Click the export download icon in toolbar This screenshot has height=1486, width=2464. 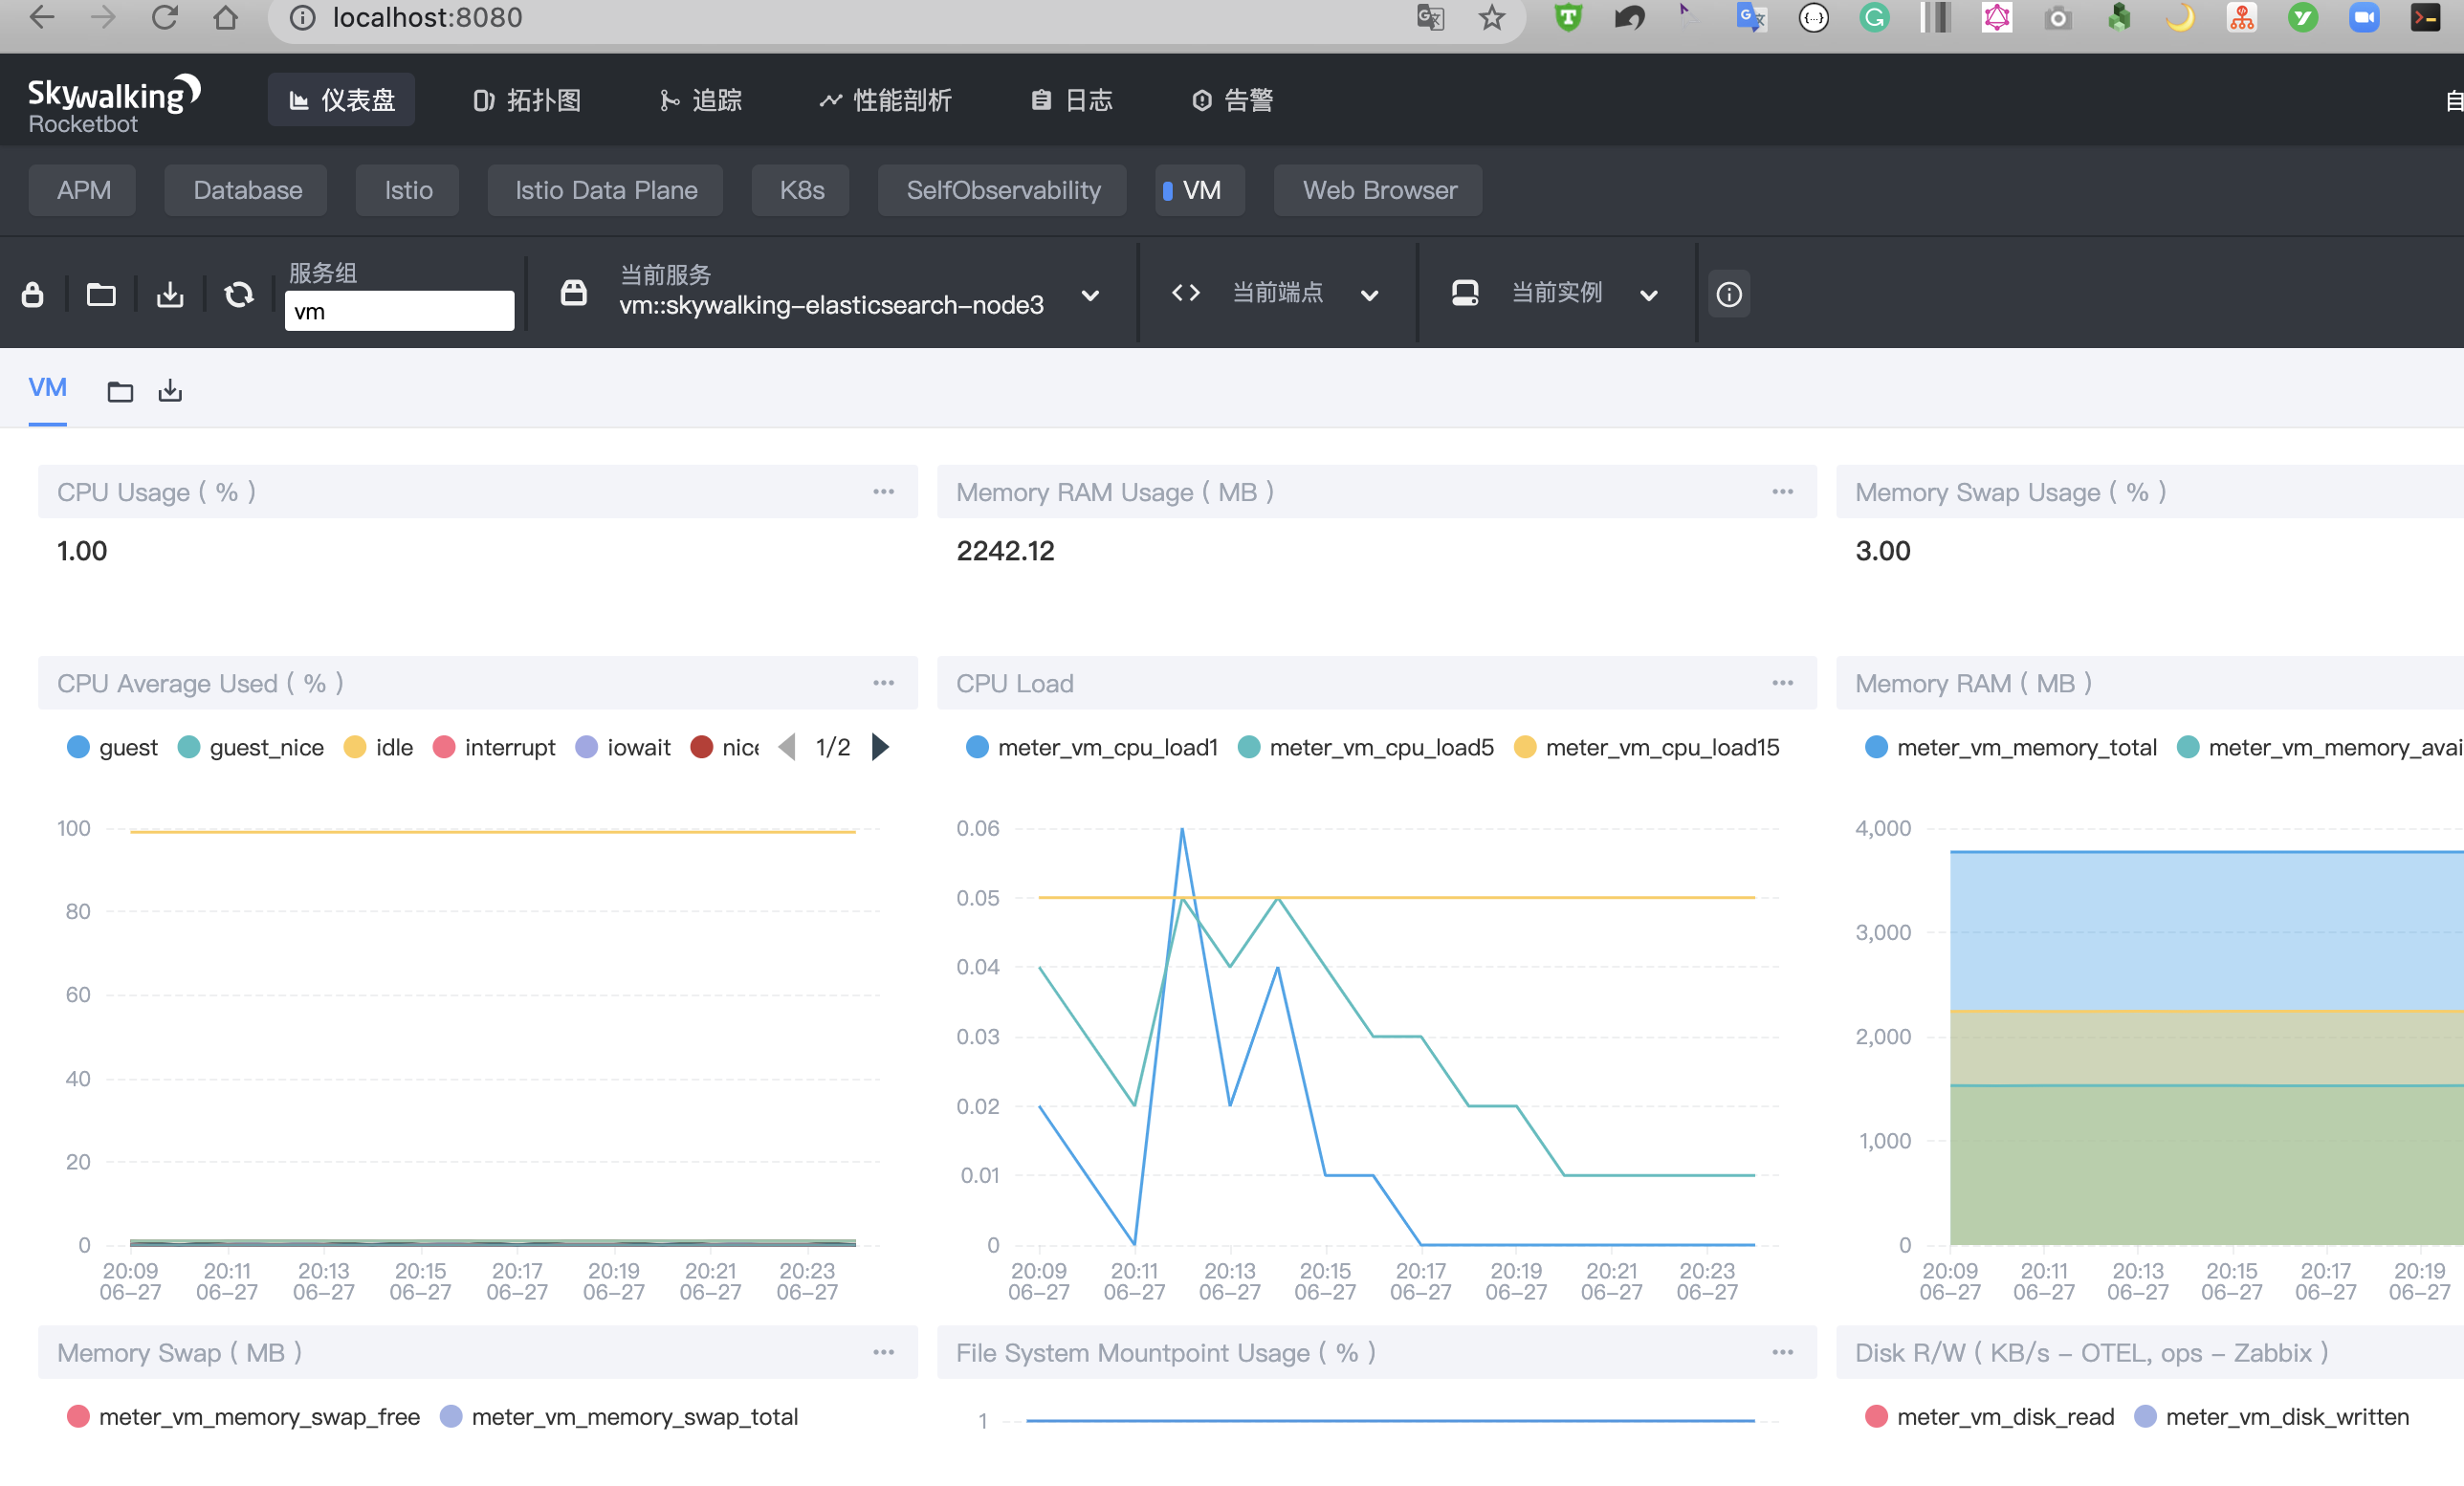(x=170, y=294)
